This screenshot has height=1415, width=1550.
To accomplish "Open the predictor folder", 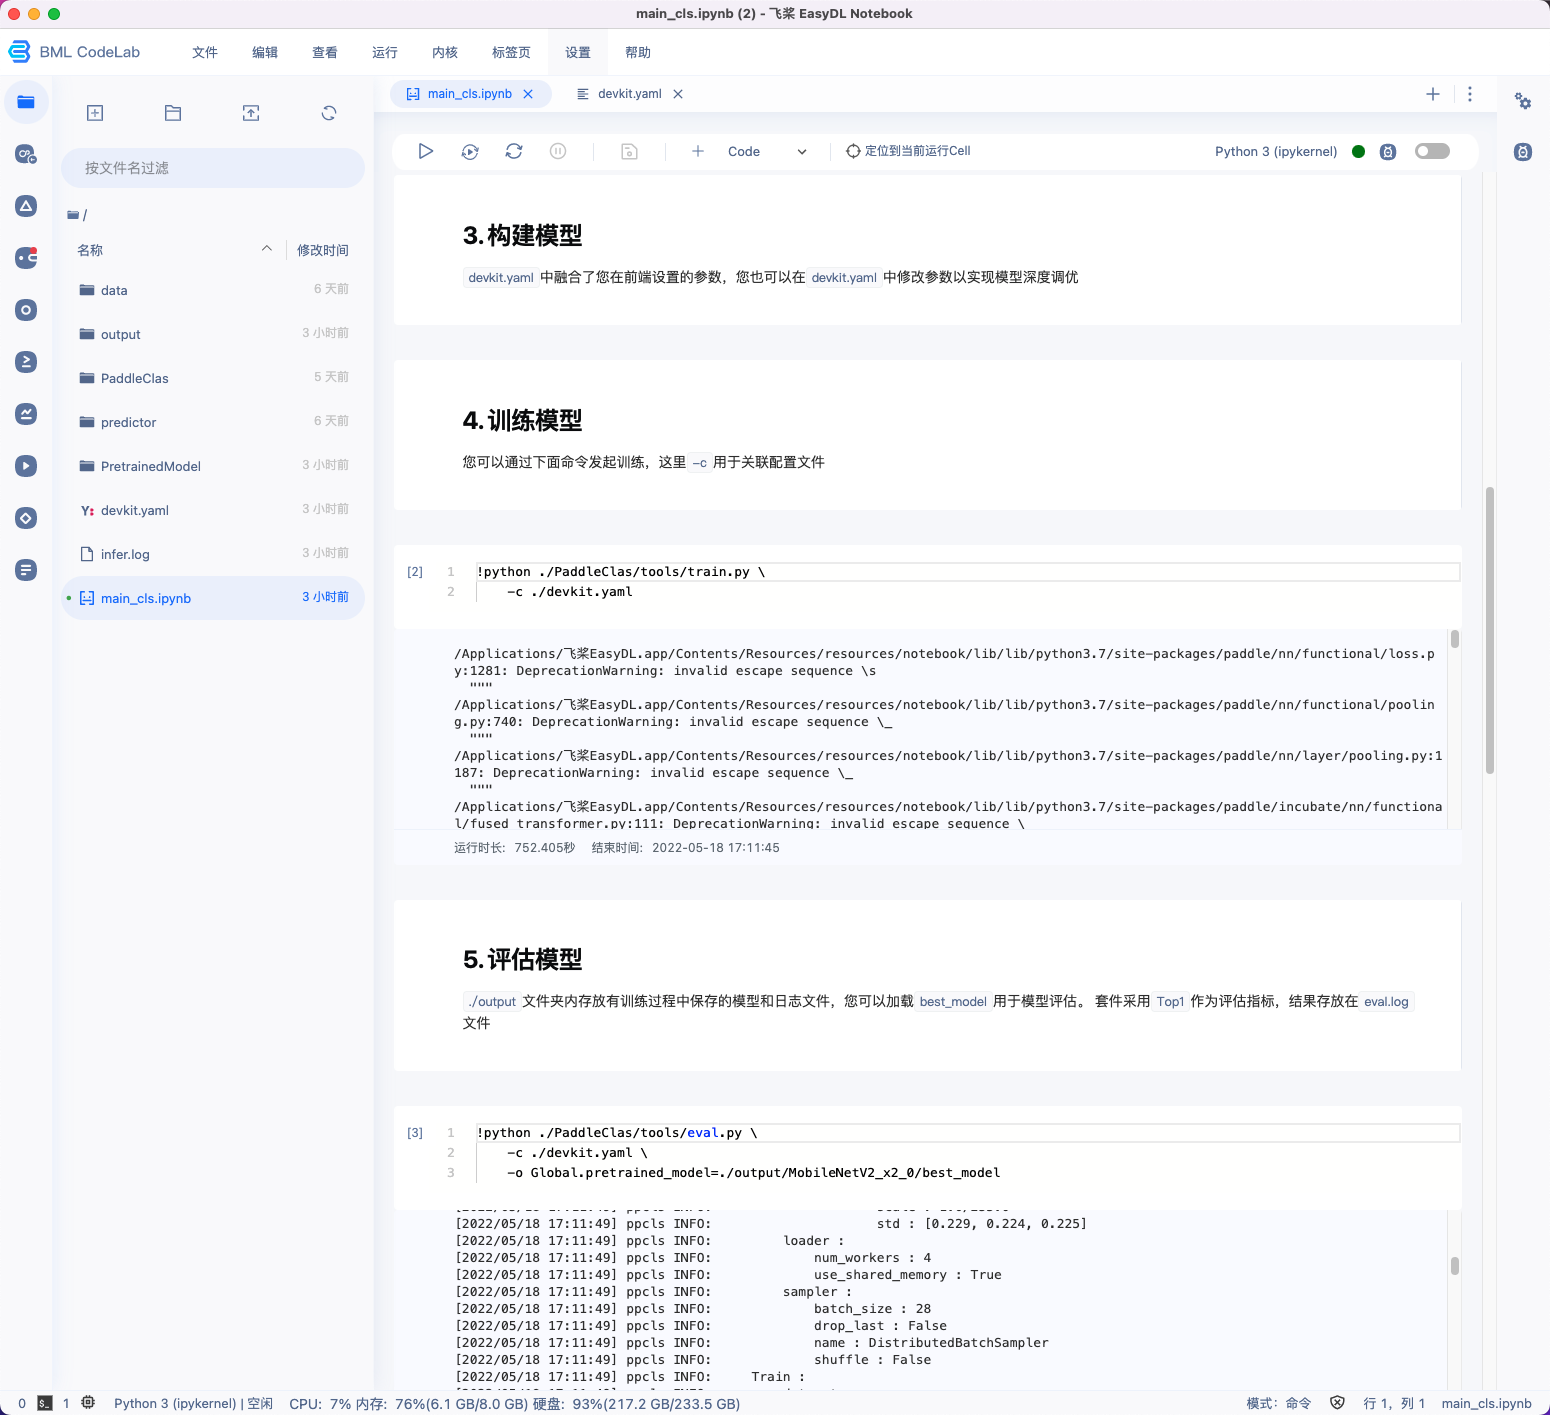I will pos(213,422).
